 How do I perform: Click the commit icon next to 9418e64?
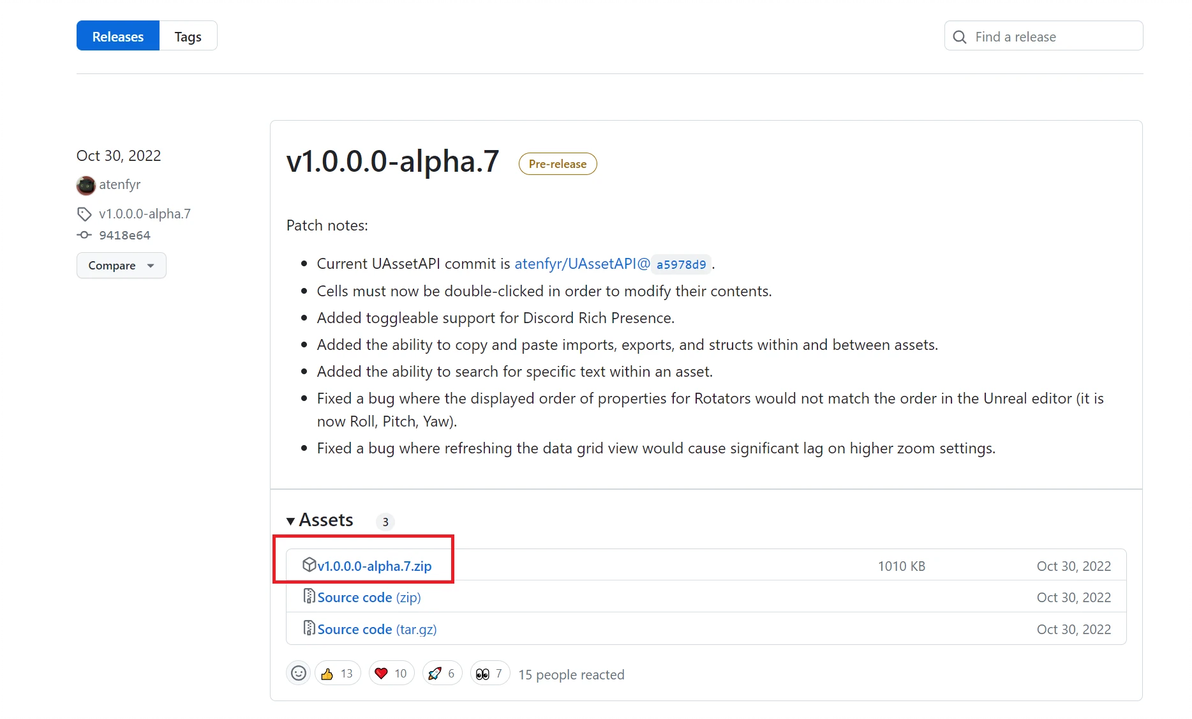84,236
